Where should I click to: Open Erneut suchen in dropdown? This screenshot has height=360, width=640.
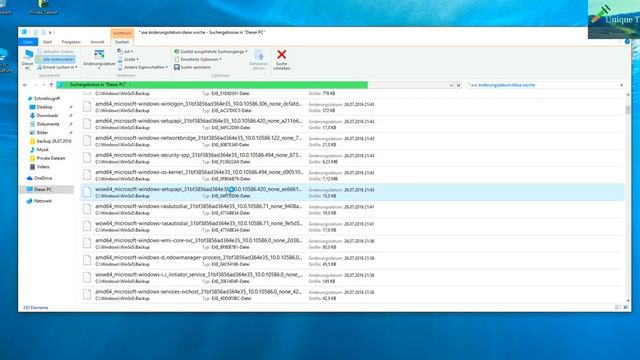pos(57,67)
